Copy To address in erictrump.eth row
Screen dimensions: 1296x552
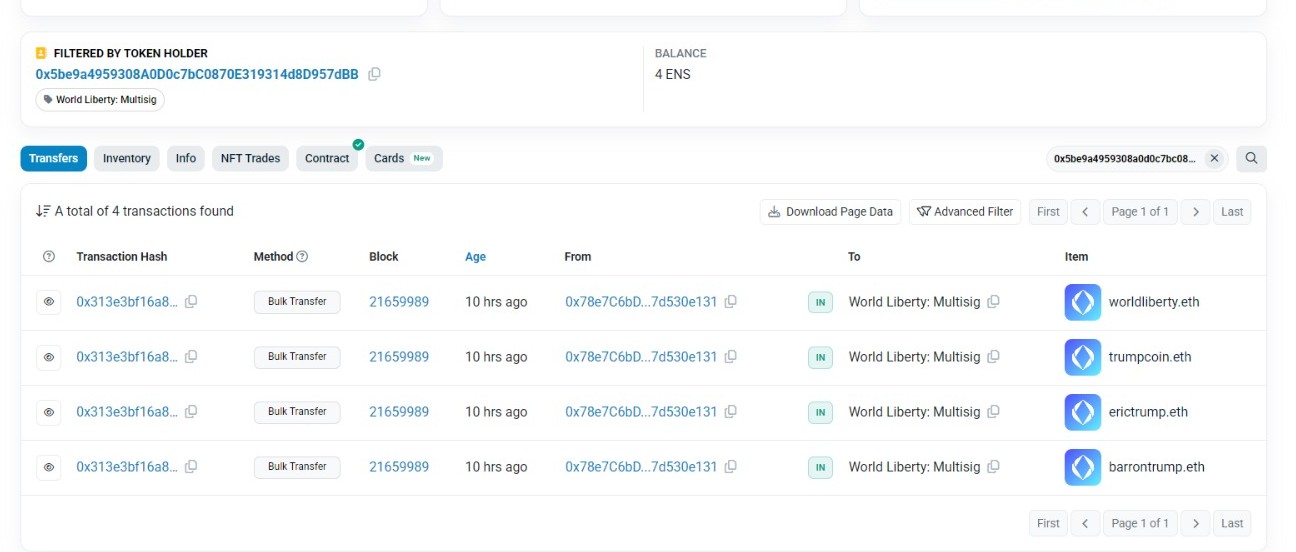pos(994,412)
